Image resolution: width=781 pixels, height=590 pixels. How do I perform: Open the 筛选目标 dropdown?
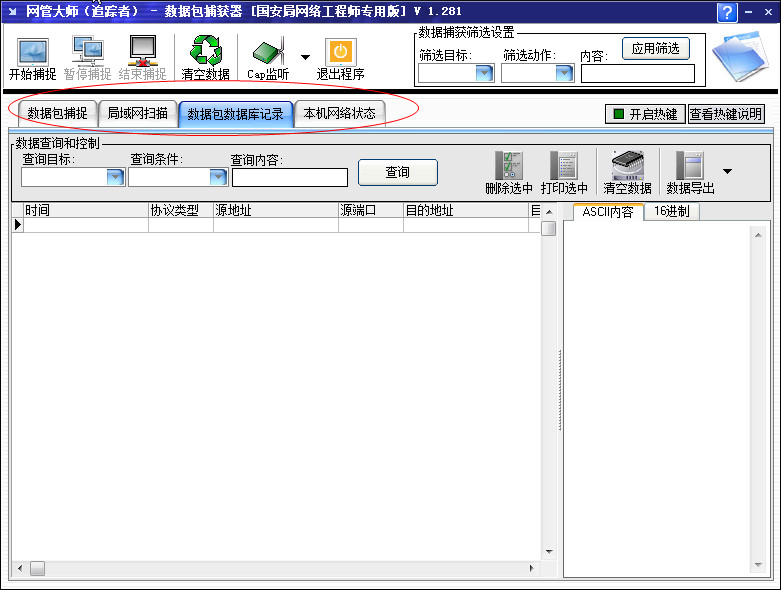pyautogui.click(x=484, y=73)
